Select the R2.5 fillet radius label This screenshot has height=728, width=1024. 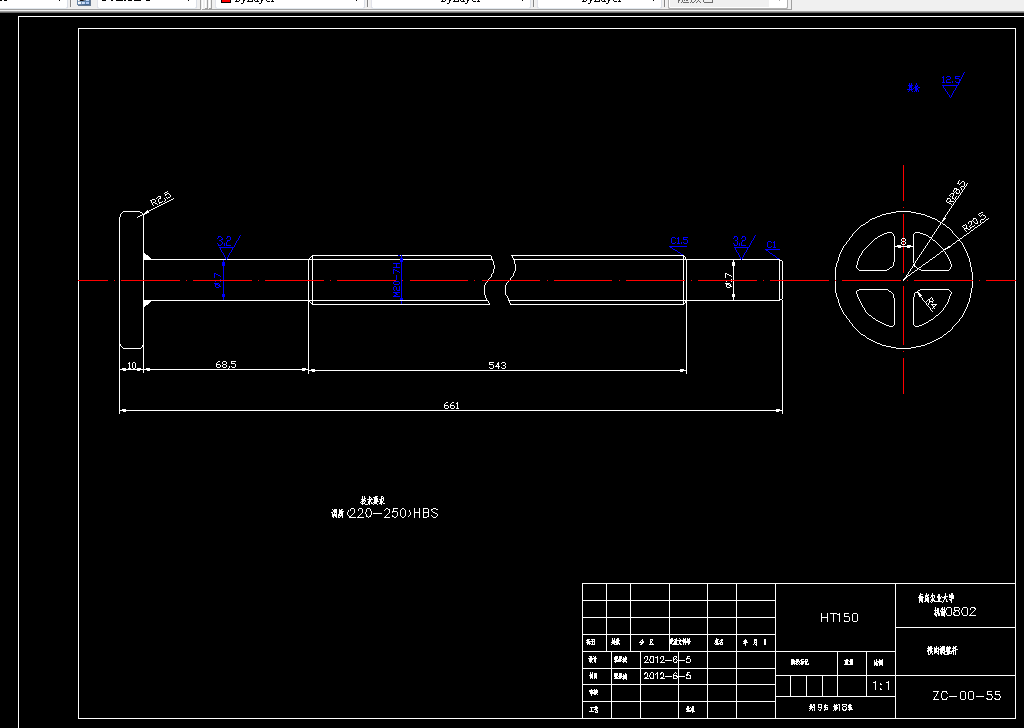click(x=161, y=199)
